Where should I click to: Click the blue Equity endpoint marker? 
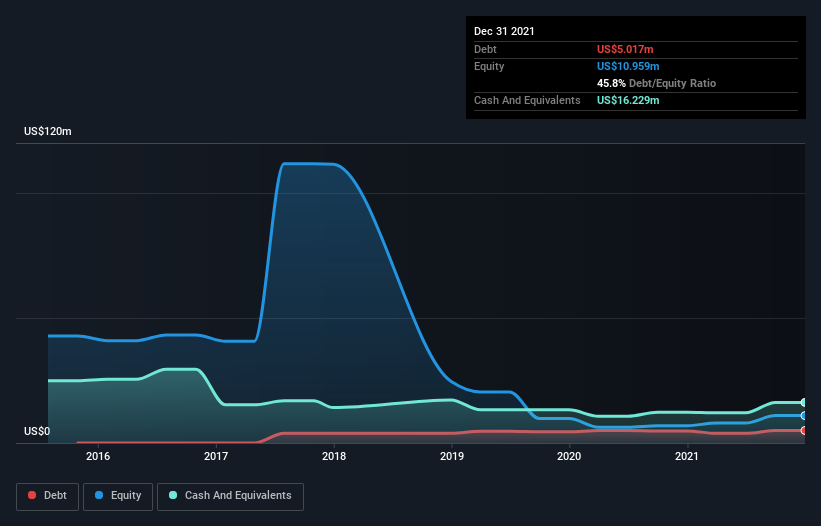804,416
